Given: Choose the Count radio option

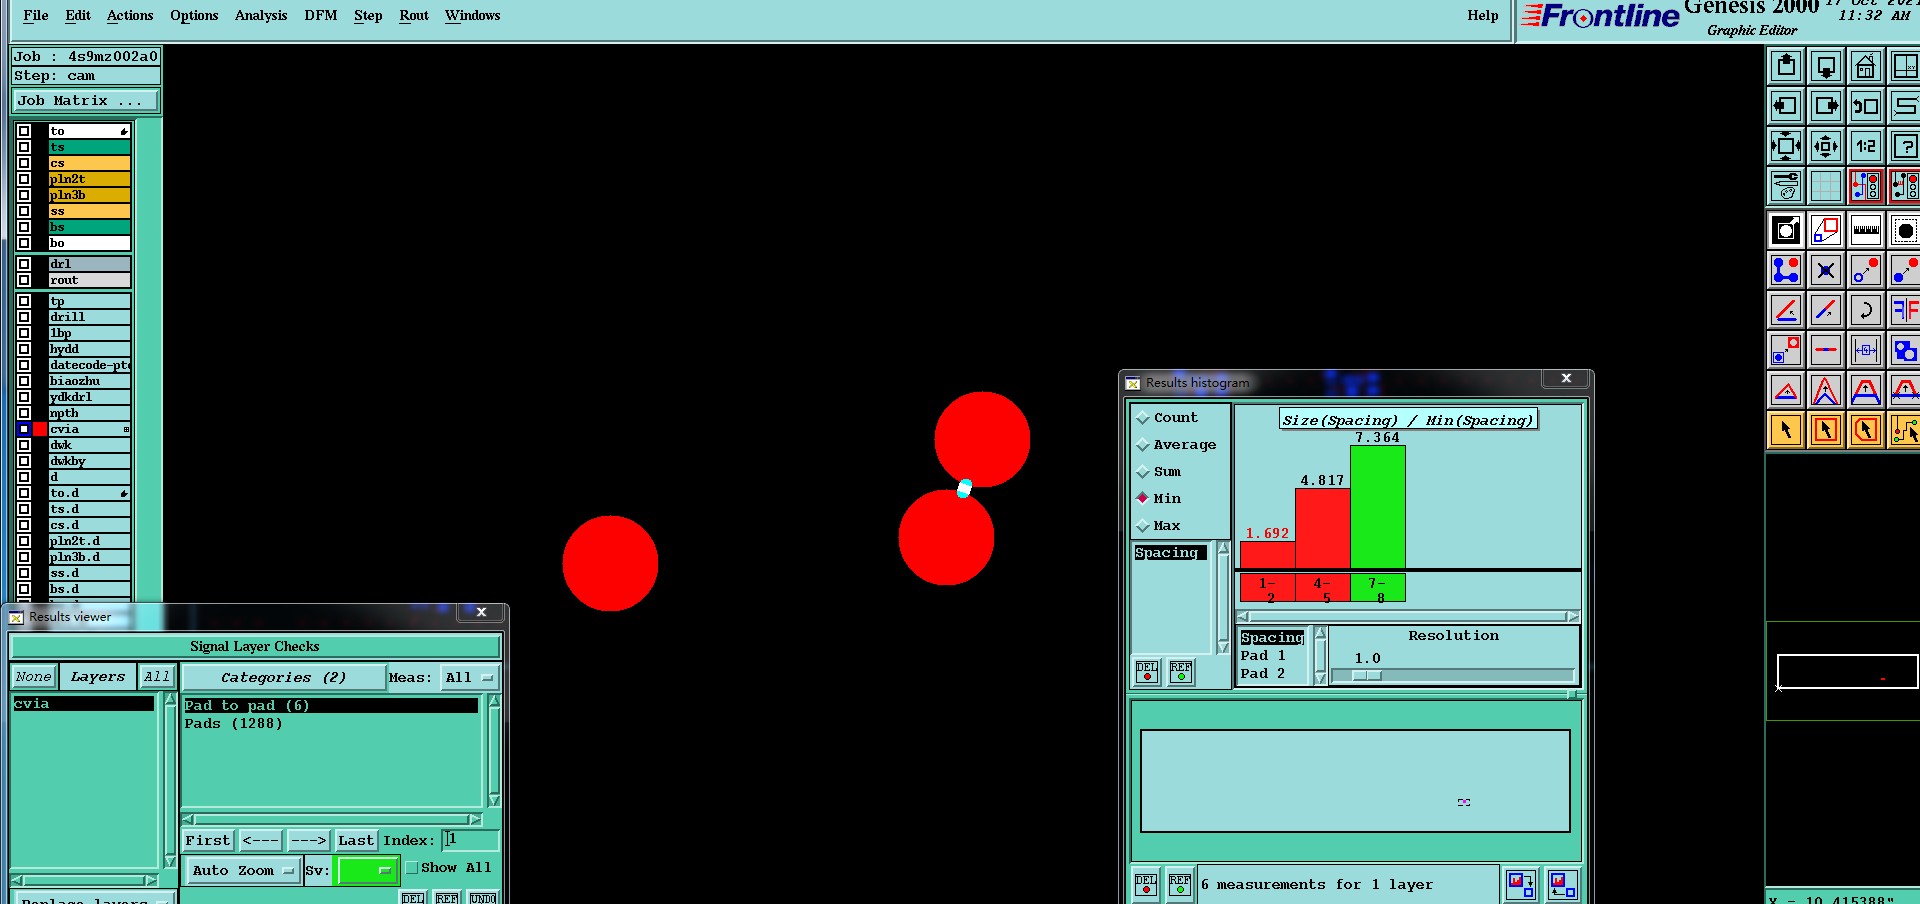Looking at the screenshot, I should click(1143, 418).
